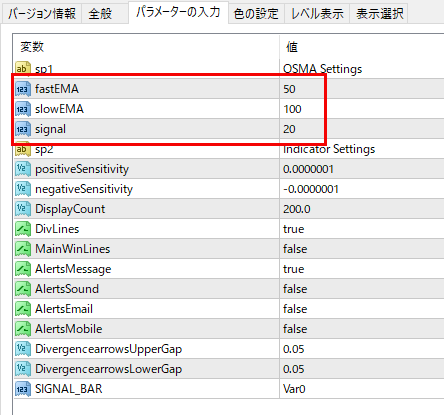Screen dimensions: 444x415
Task: Click the DivLines boolean type icon
Action: tap(23, 229)
